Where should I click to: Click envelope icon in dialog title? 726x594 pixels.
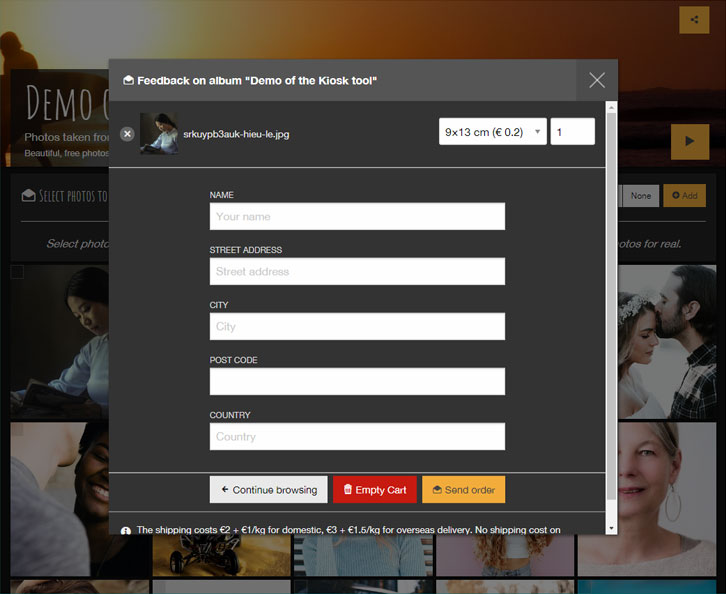(128, 80)
